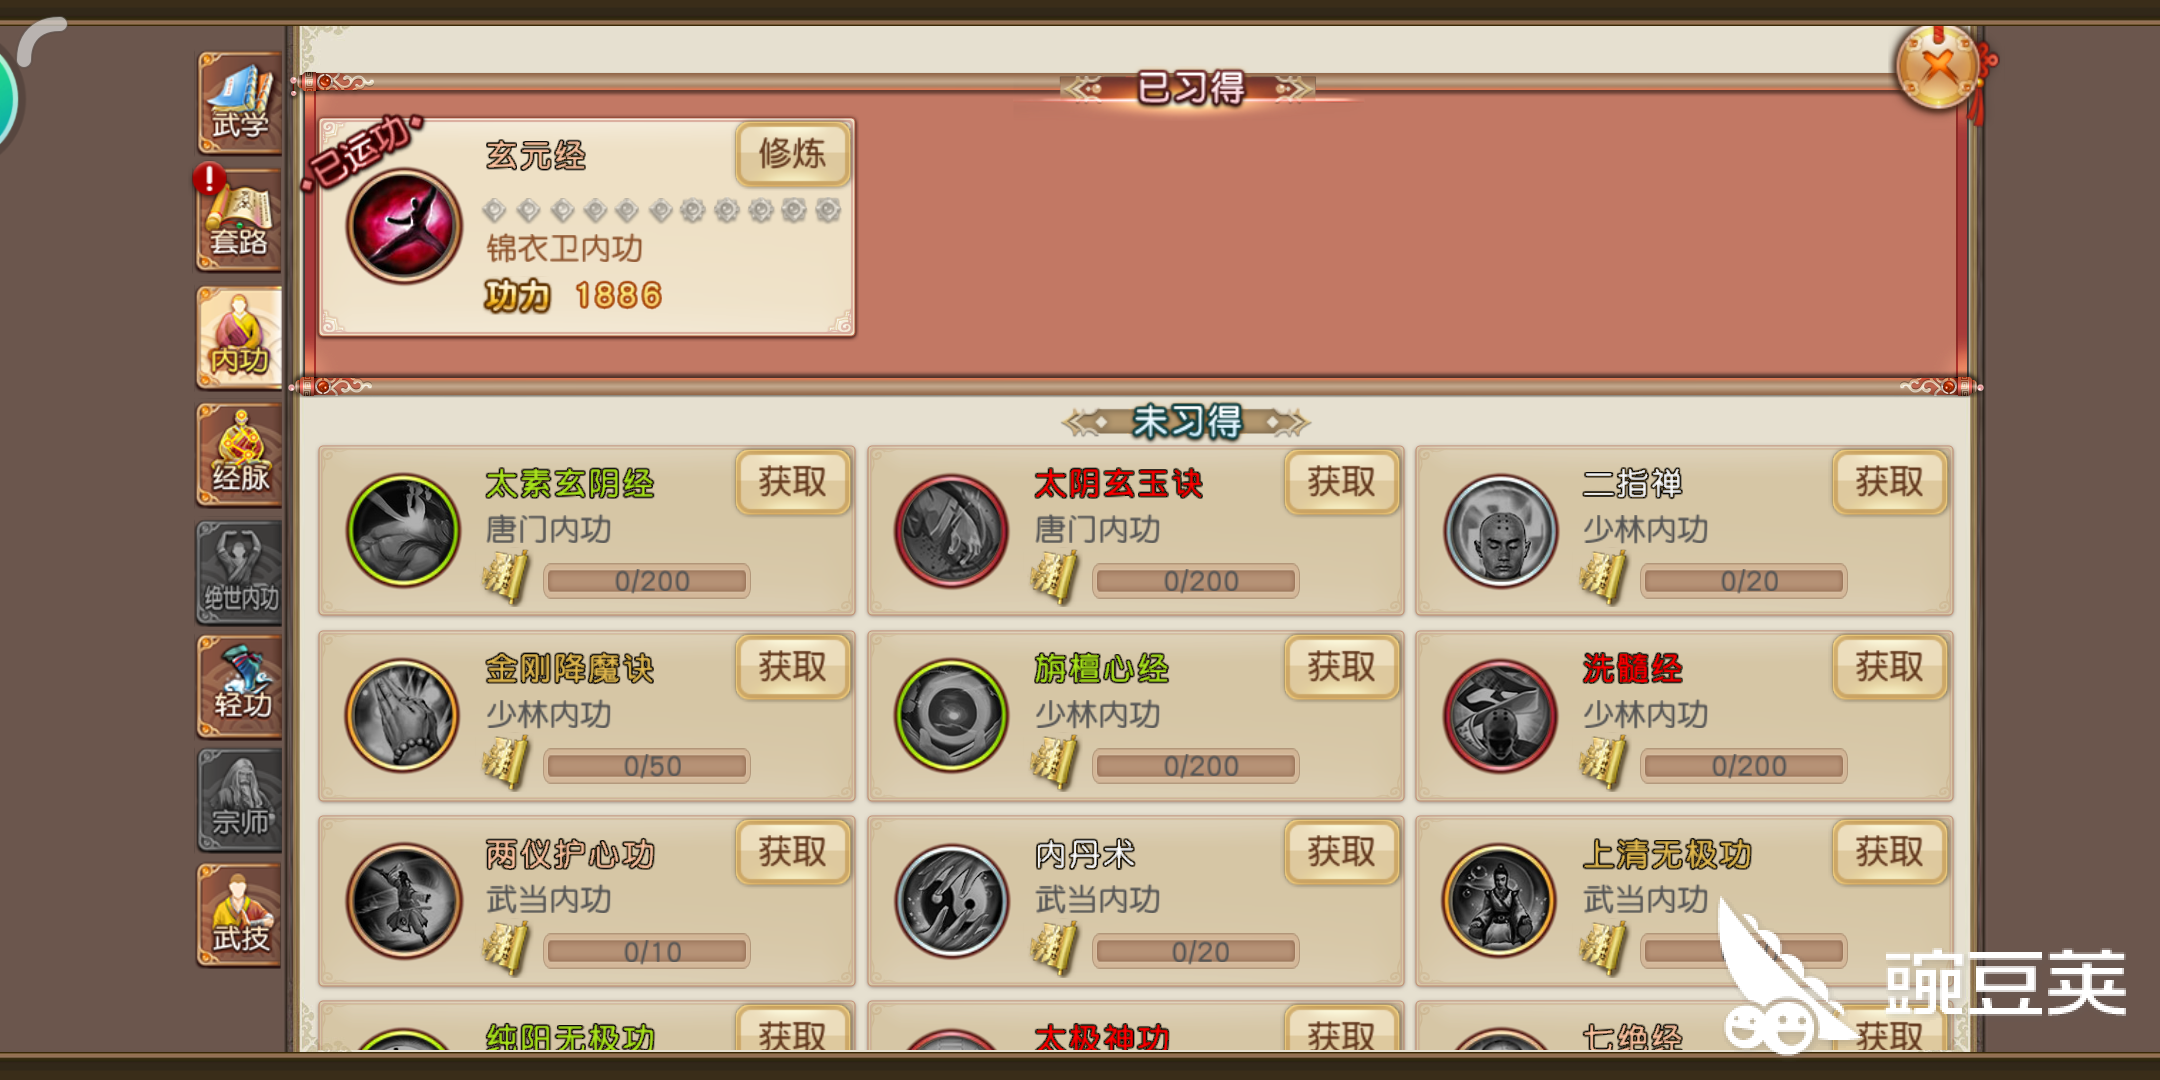2160x1080 pixels.
Task: Open the 武技 sidebar icon
Action: point(240,916)
